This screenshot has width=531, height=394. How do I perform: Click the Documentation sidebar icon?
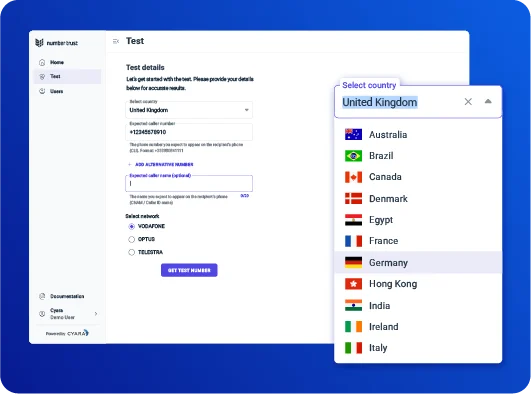click(x=42, y=296)
